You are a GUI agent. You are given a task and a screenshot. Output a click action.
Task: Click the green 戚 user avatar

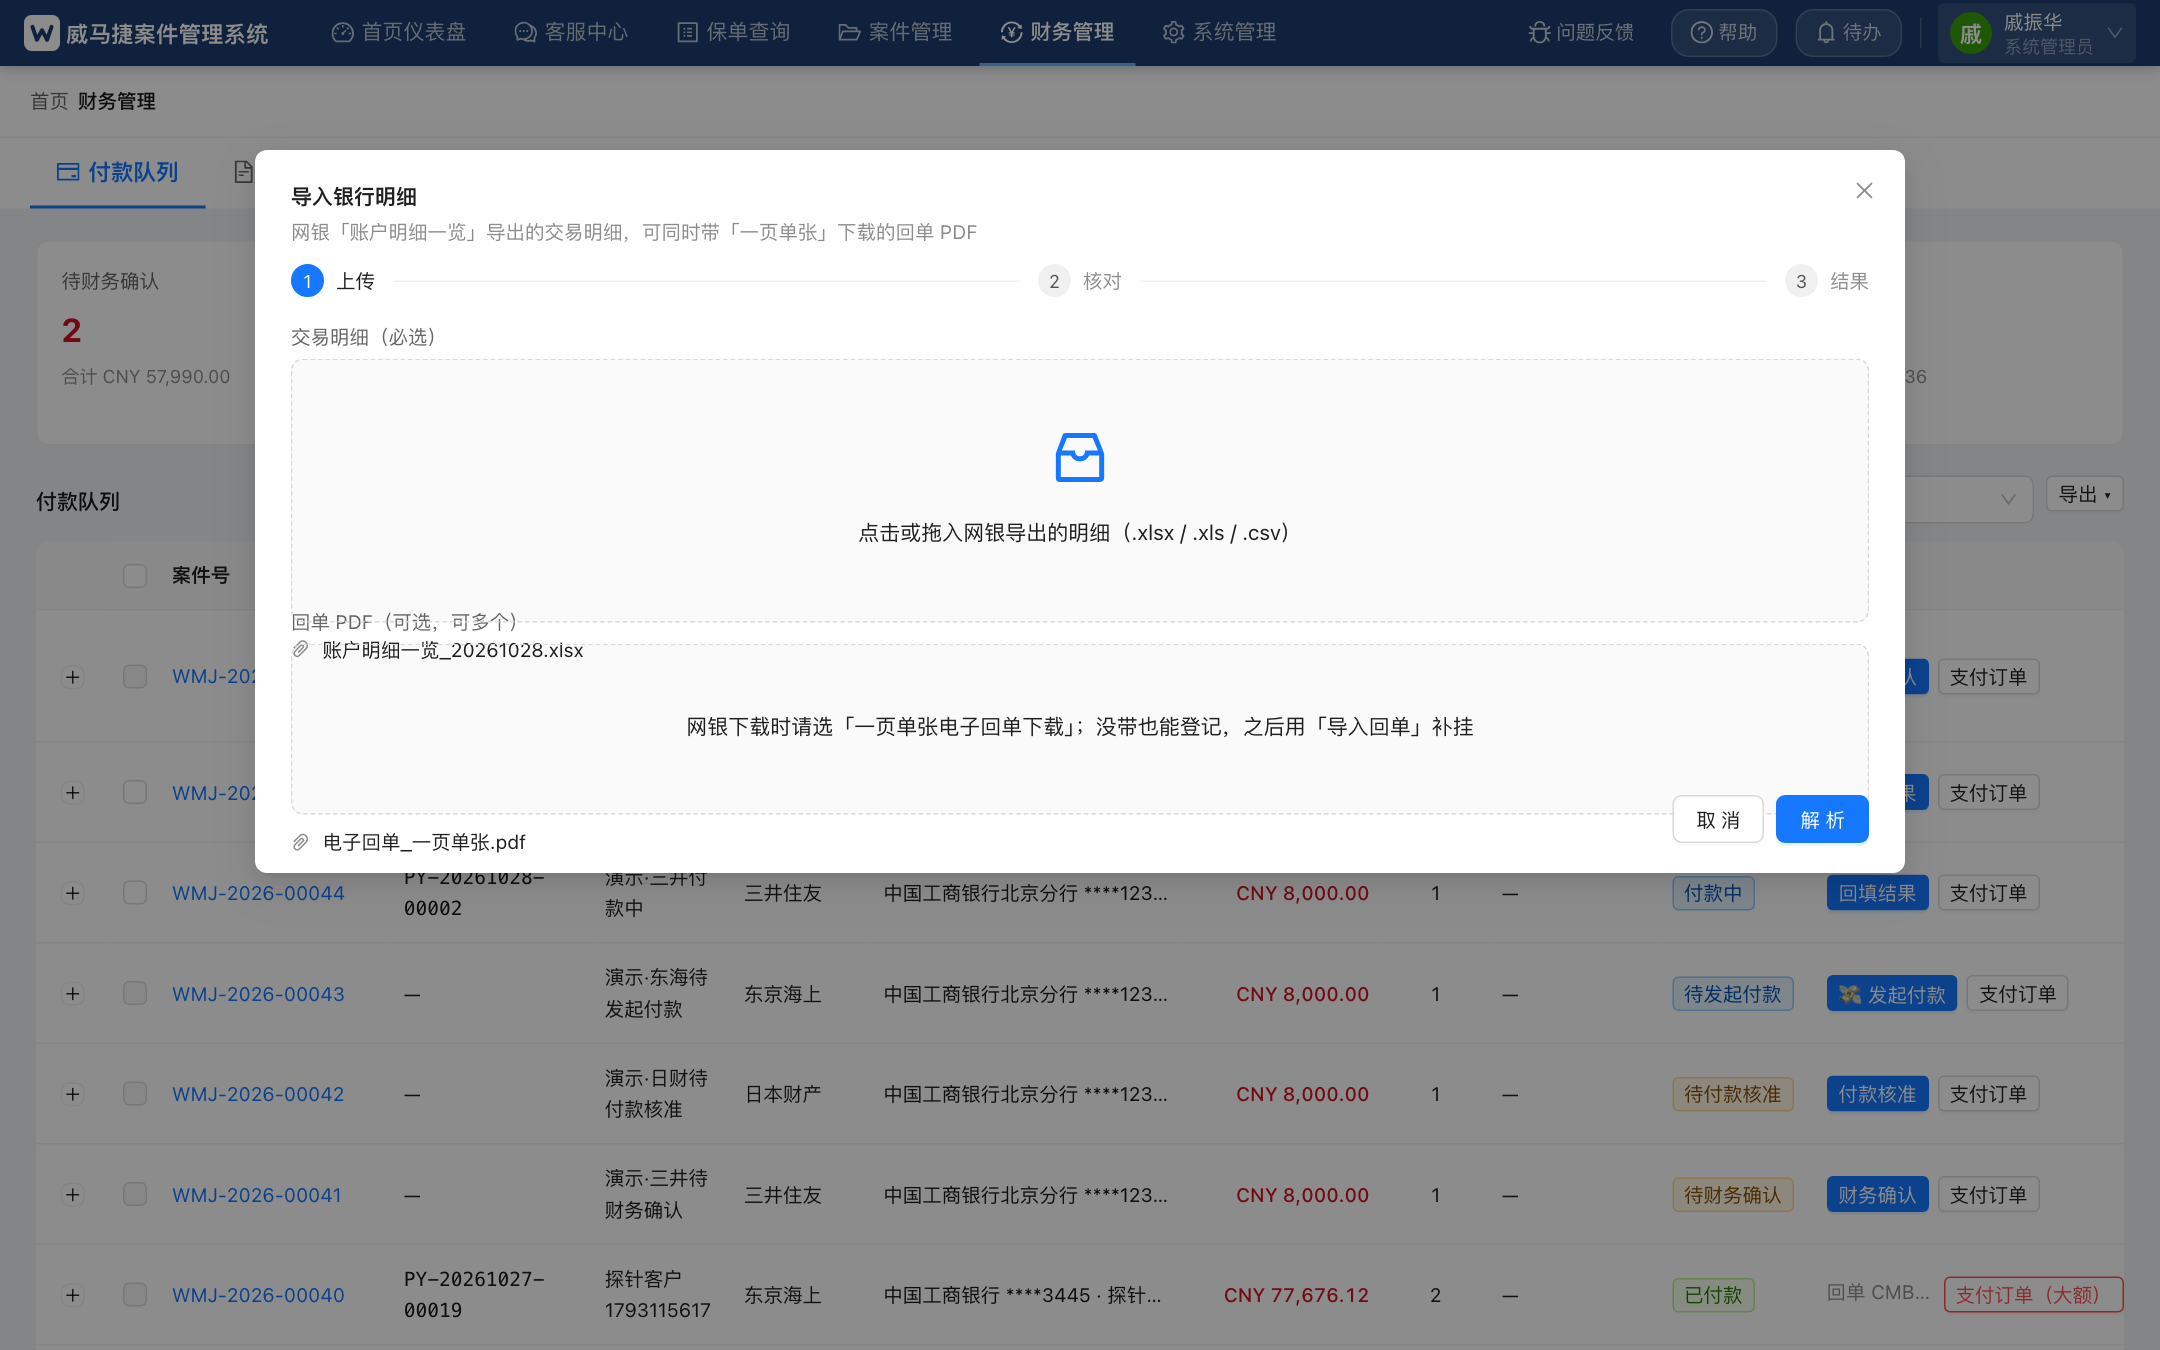1970,34
